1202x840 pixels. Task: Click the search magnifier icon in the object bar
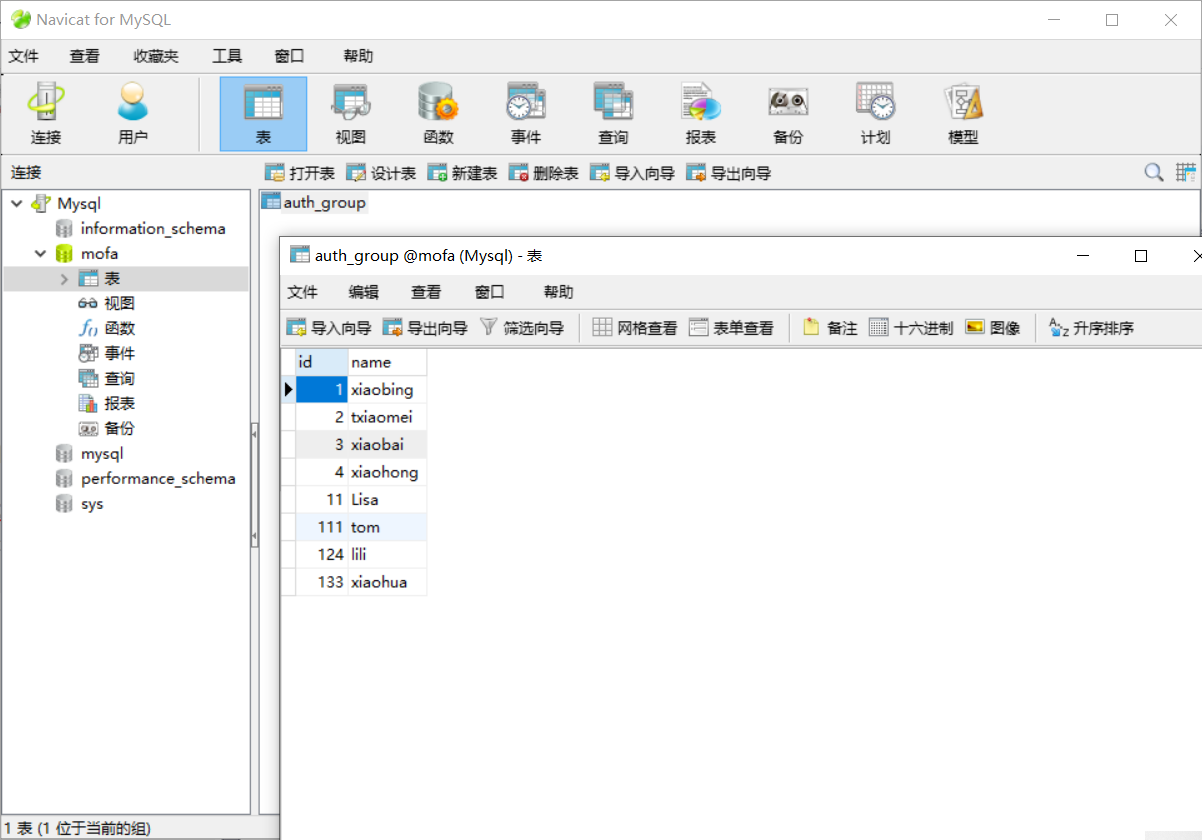point(1154,173)
